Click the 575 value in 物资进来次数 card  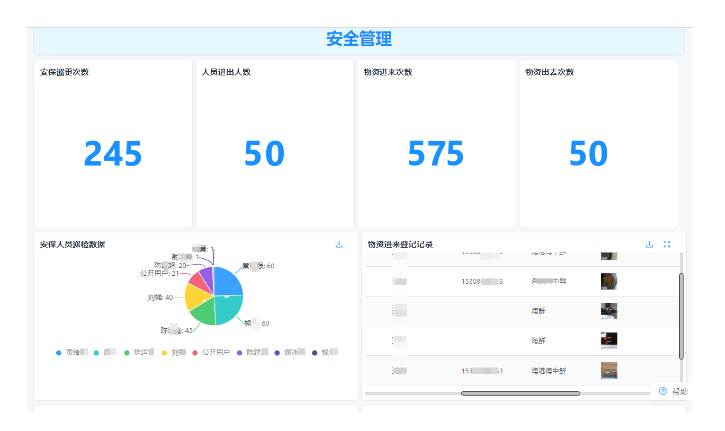[x=436, y=154]
